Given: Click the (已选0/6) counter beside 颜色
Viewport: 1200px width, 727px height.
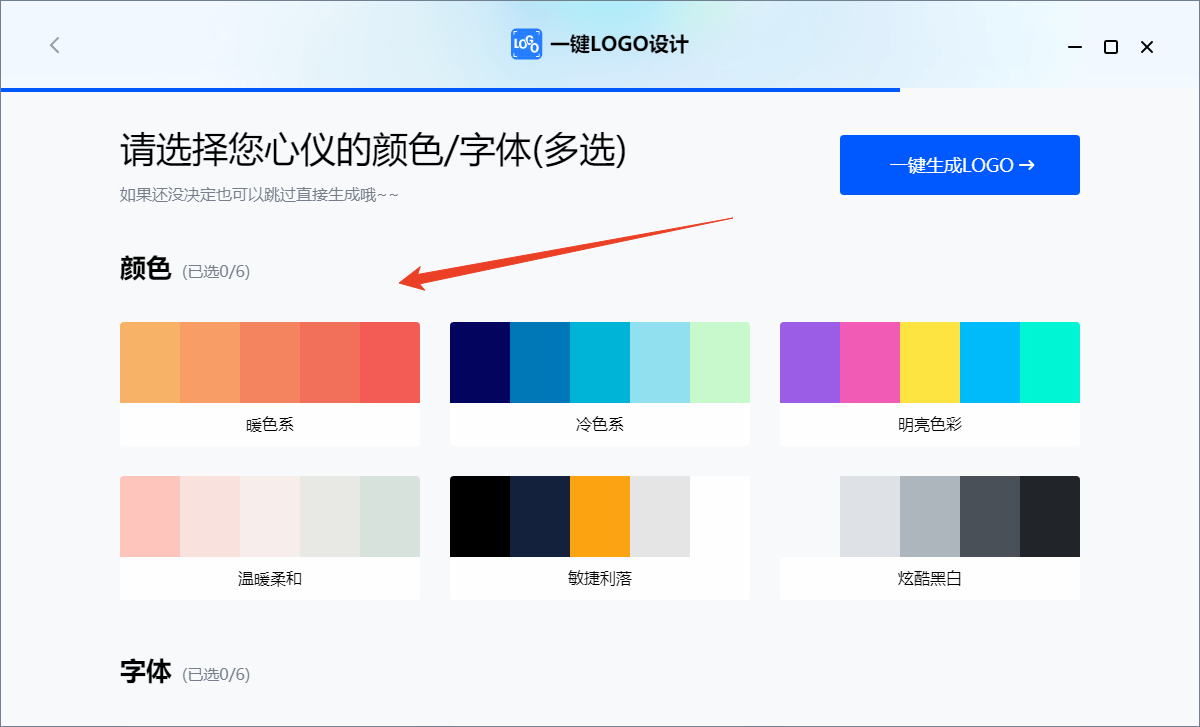Looking at the screenshot, I should pos(217,271).
